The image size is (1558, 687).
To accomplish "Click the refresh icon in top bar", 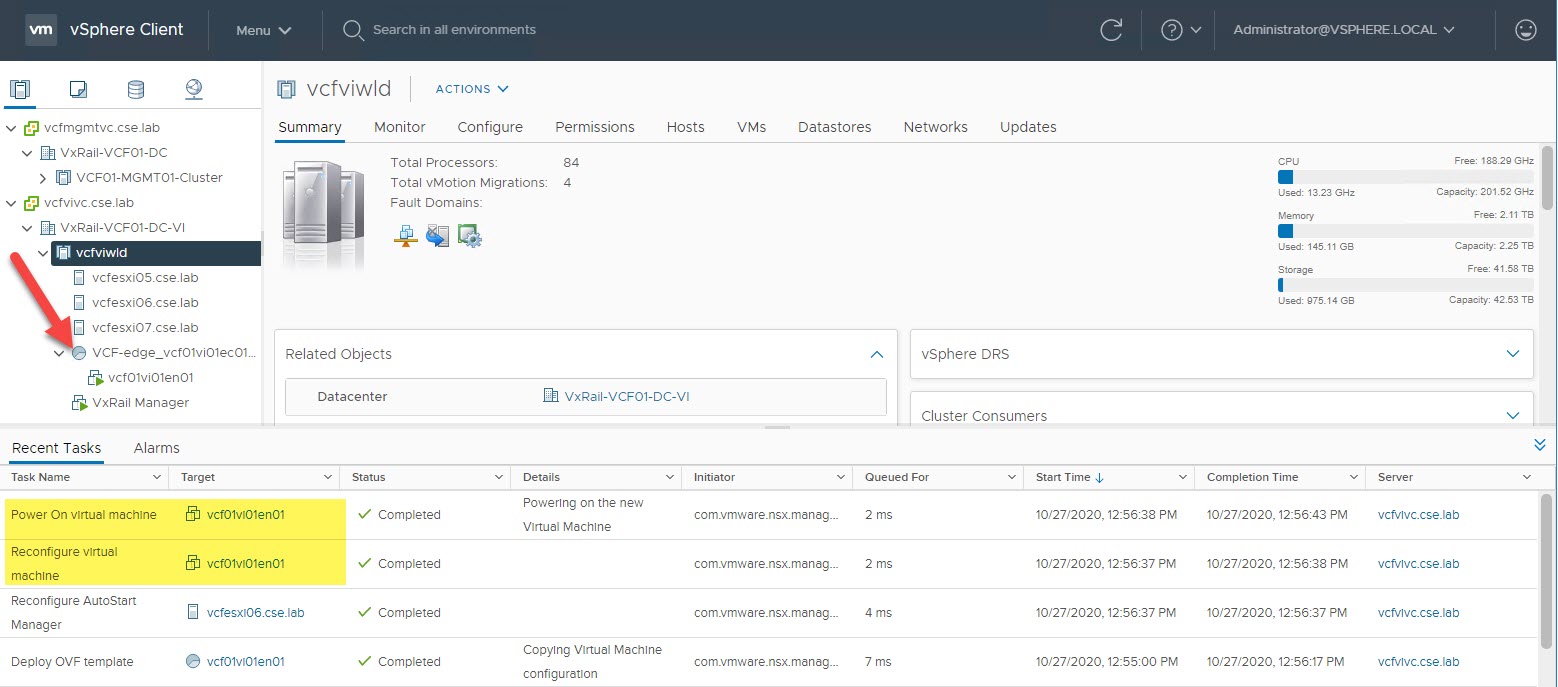I will 1111,30.
